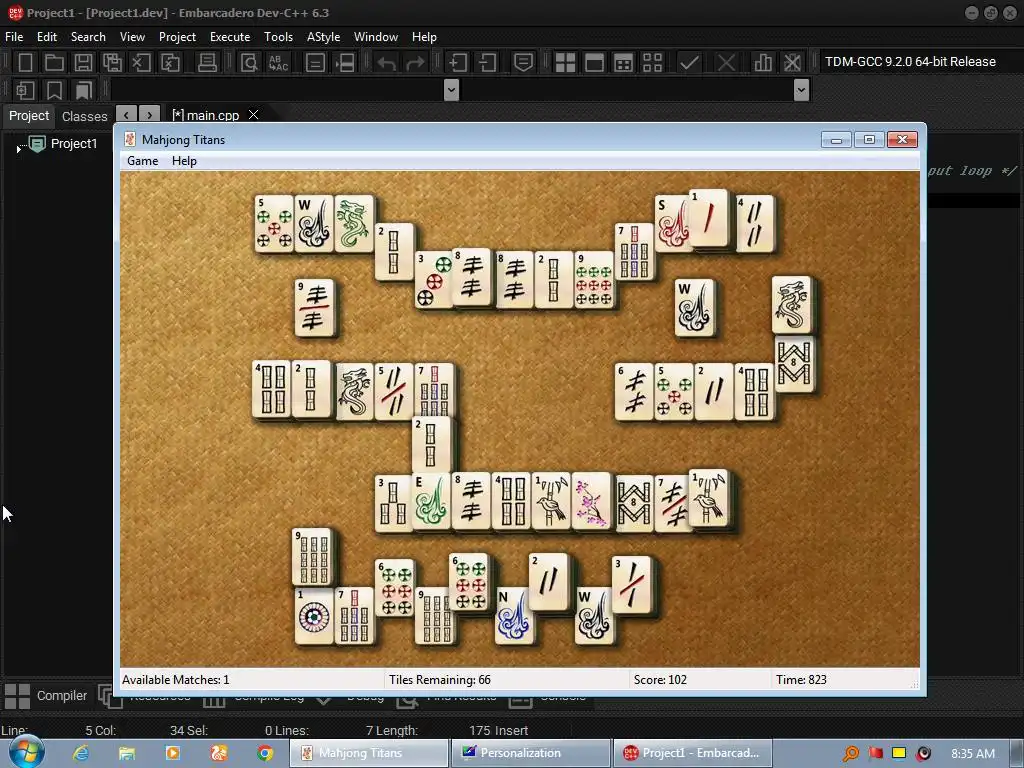This screenshot has height=768, width=1024.
Task: Expand the Project1 tree node arrow
Action: [x=18, y=150]
